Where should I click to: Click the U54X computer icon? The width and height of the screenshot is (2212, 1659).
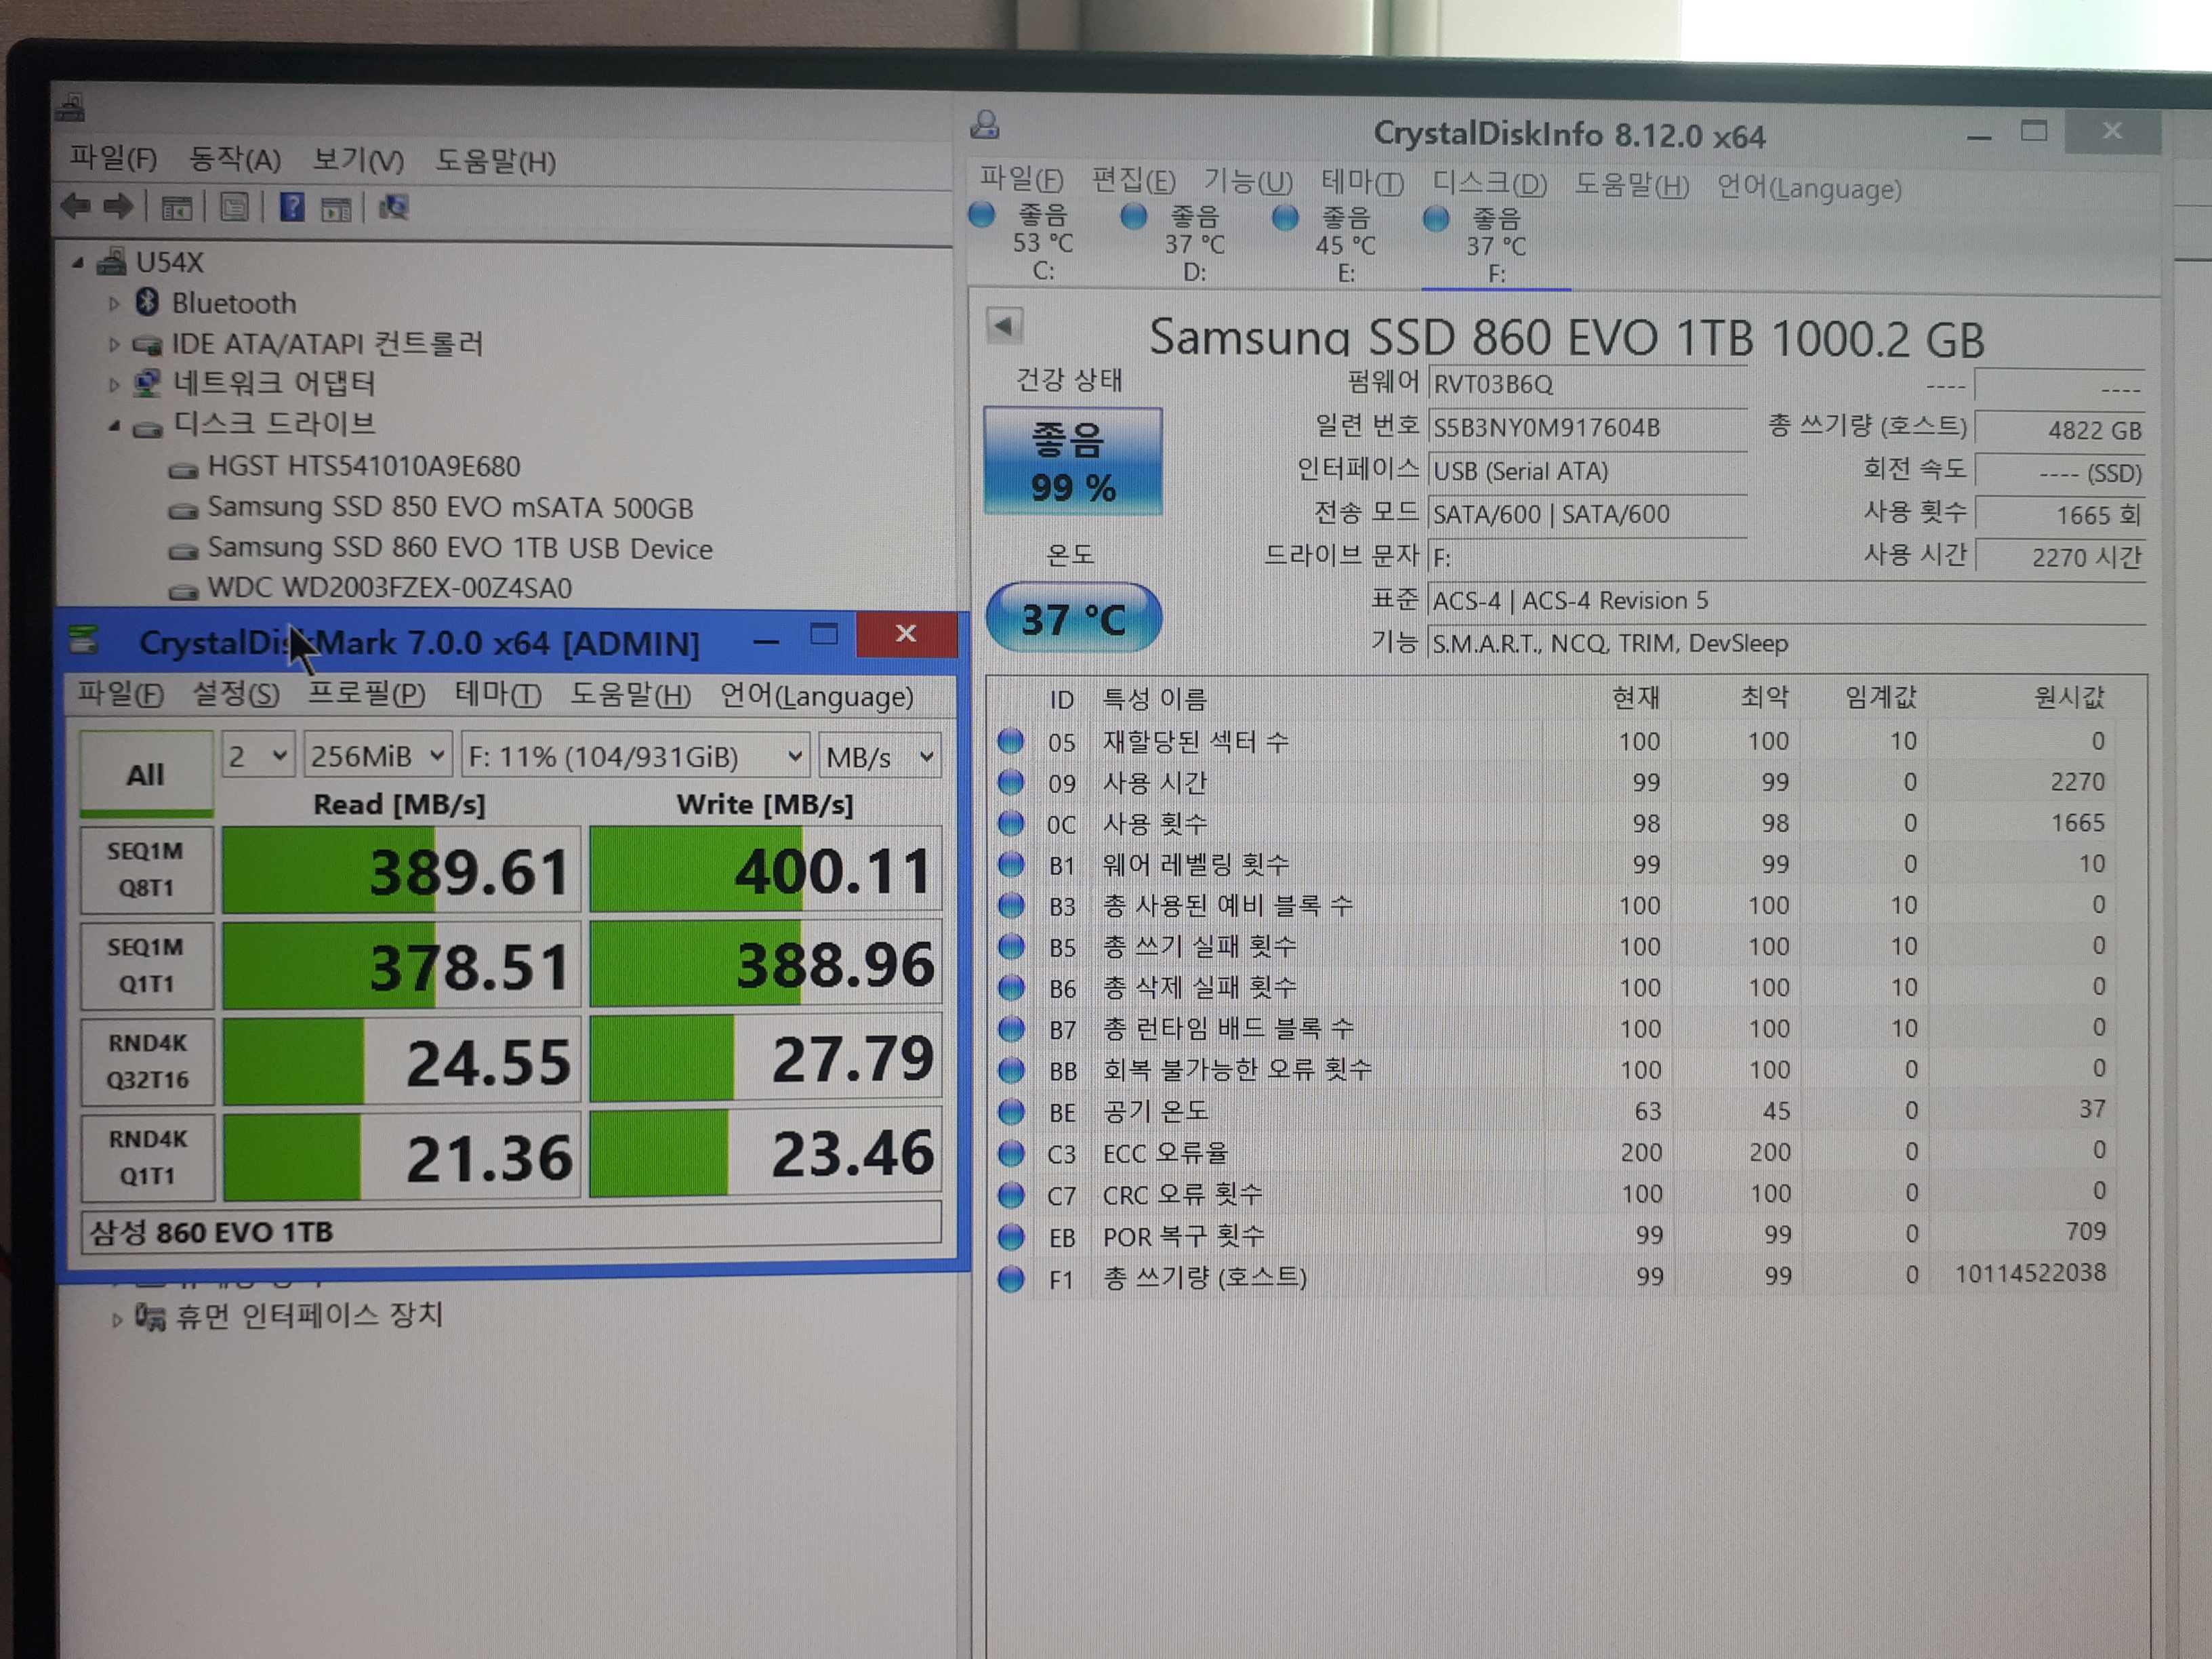[112, 262]
